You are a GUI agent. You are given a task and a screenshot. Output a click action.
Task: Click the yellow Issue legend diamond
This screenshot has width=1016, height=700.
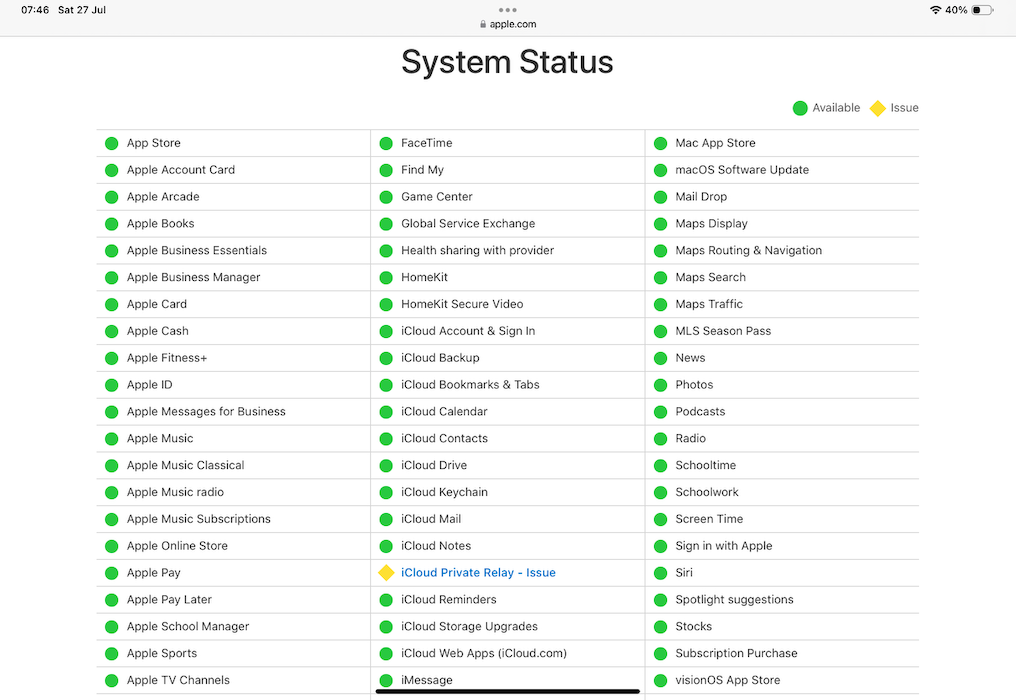pyautogui.click(x=877, y=108)
